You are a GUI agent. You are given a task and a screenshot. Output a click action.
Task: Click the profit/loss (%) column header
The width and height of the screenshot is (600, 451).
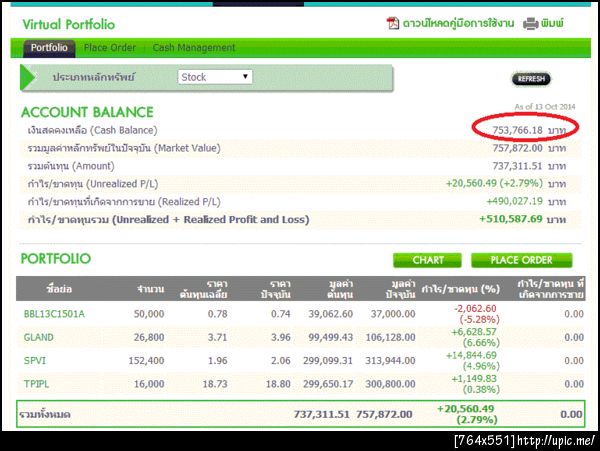(x=461, y=289)
